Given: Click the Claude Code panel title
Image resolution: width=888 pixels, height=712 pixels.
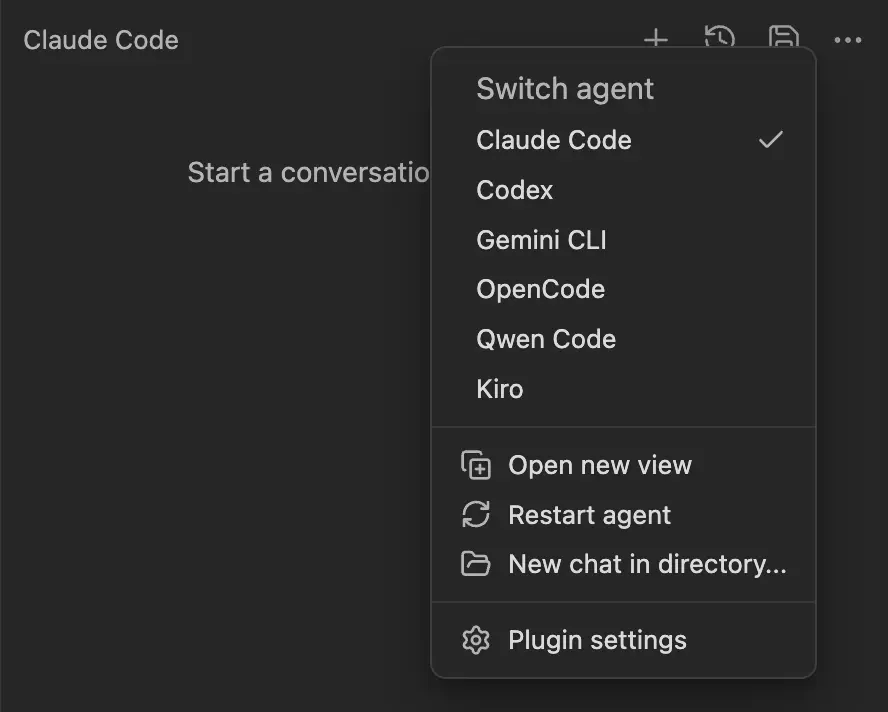Looking at the screenshot, I should pyautogui.click(x=101, y=40).
